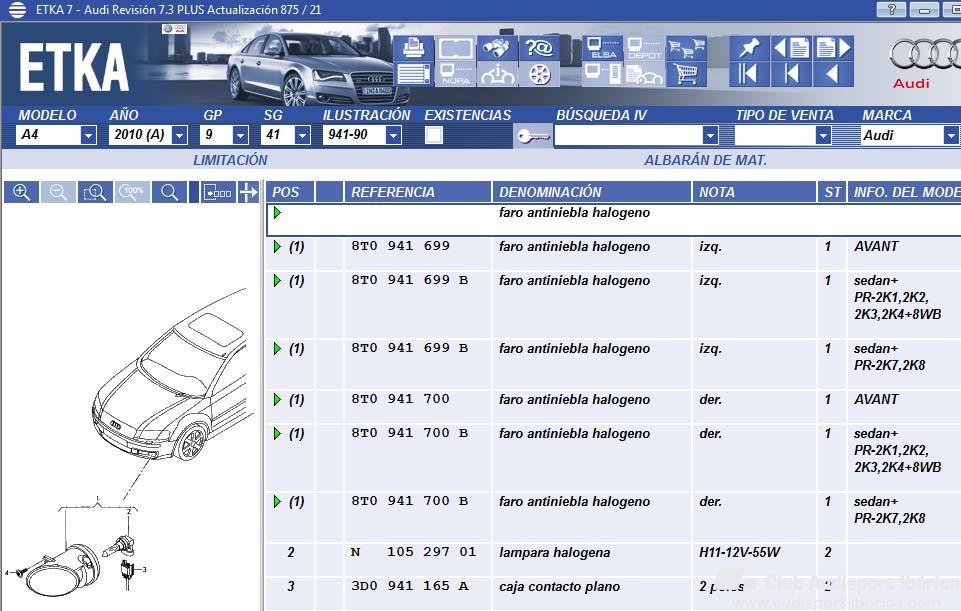Click the DEPOT icon
Image resolution: width=961 pixels, height=611 pixels.
pyautogui.click(x=644, y=48)
